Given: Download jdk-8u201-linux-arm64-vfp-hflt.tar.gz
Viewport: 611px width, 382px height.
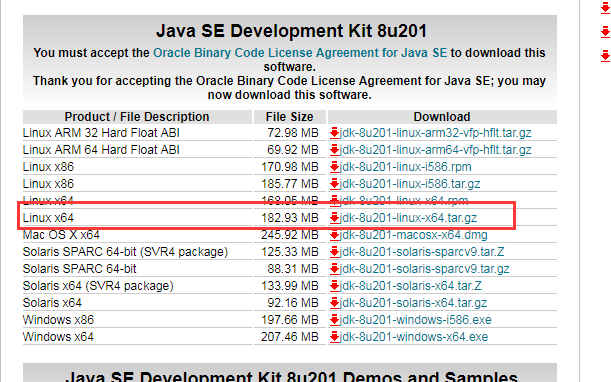Looking at the screenshot, I should click(x=436, y=150).
